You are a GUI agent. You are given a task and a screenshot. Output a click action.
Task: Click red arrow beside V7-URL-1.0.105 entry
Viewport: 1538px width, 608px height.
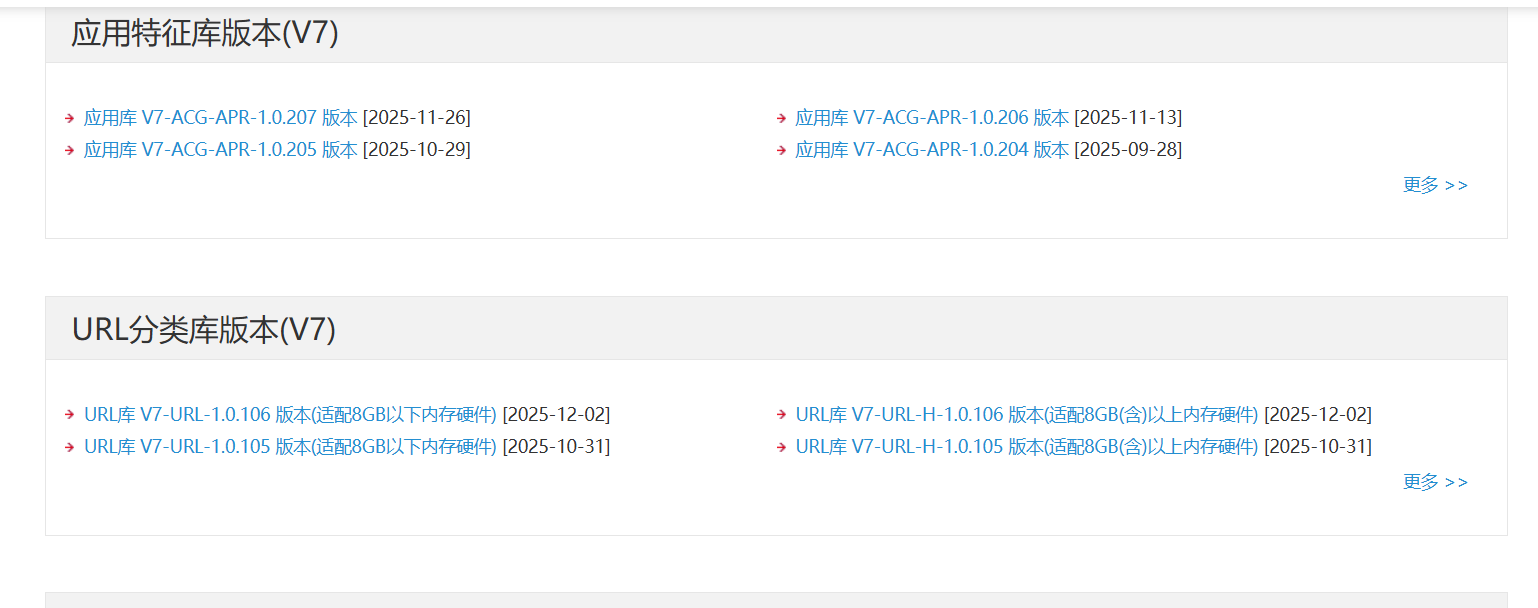(70, 447)
